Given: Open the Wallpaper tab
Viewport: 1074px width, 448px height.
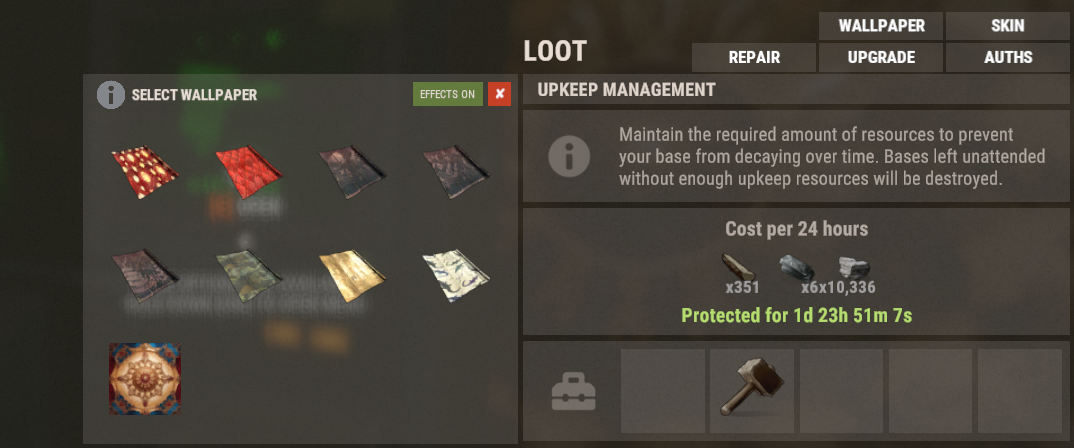Looking at the screenshot, I should tap(881, 26).
